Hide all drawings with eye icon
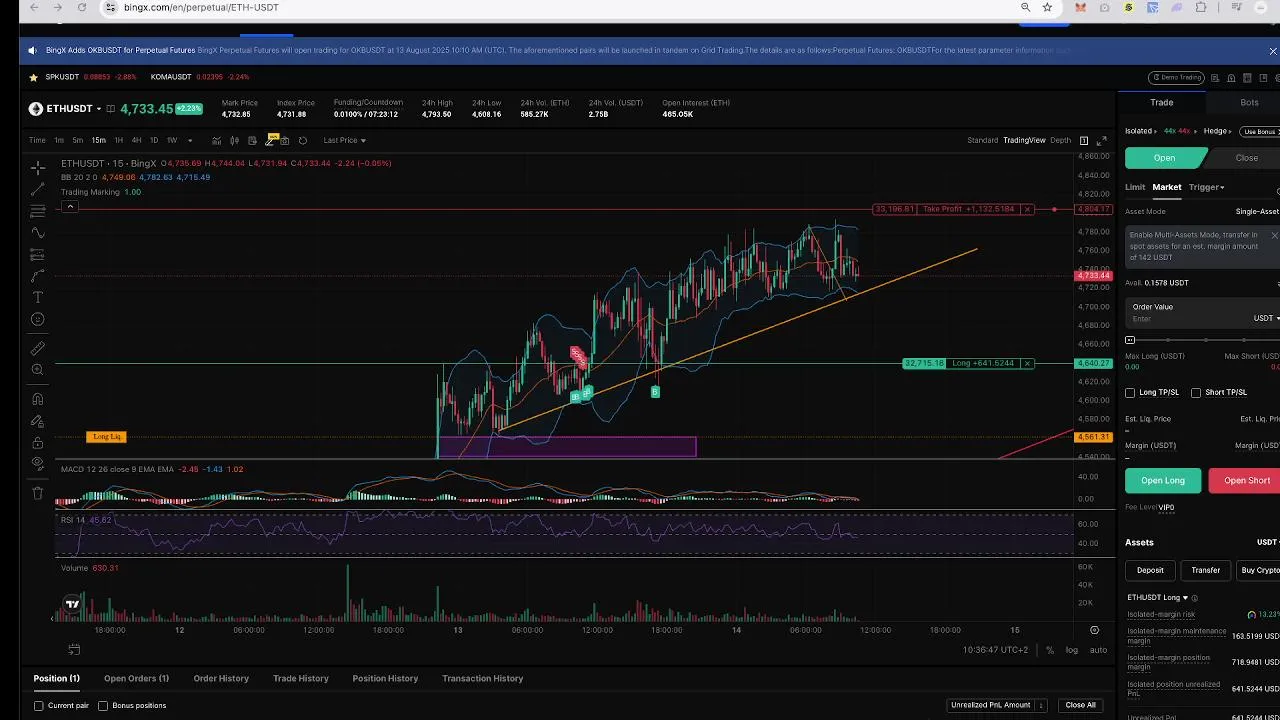1280x720 pixels. [38, 464]
